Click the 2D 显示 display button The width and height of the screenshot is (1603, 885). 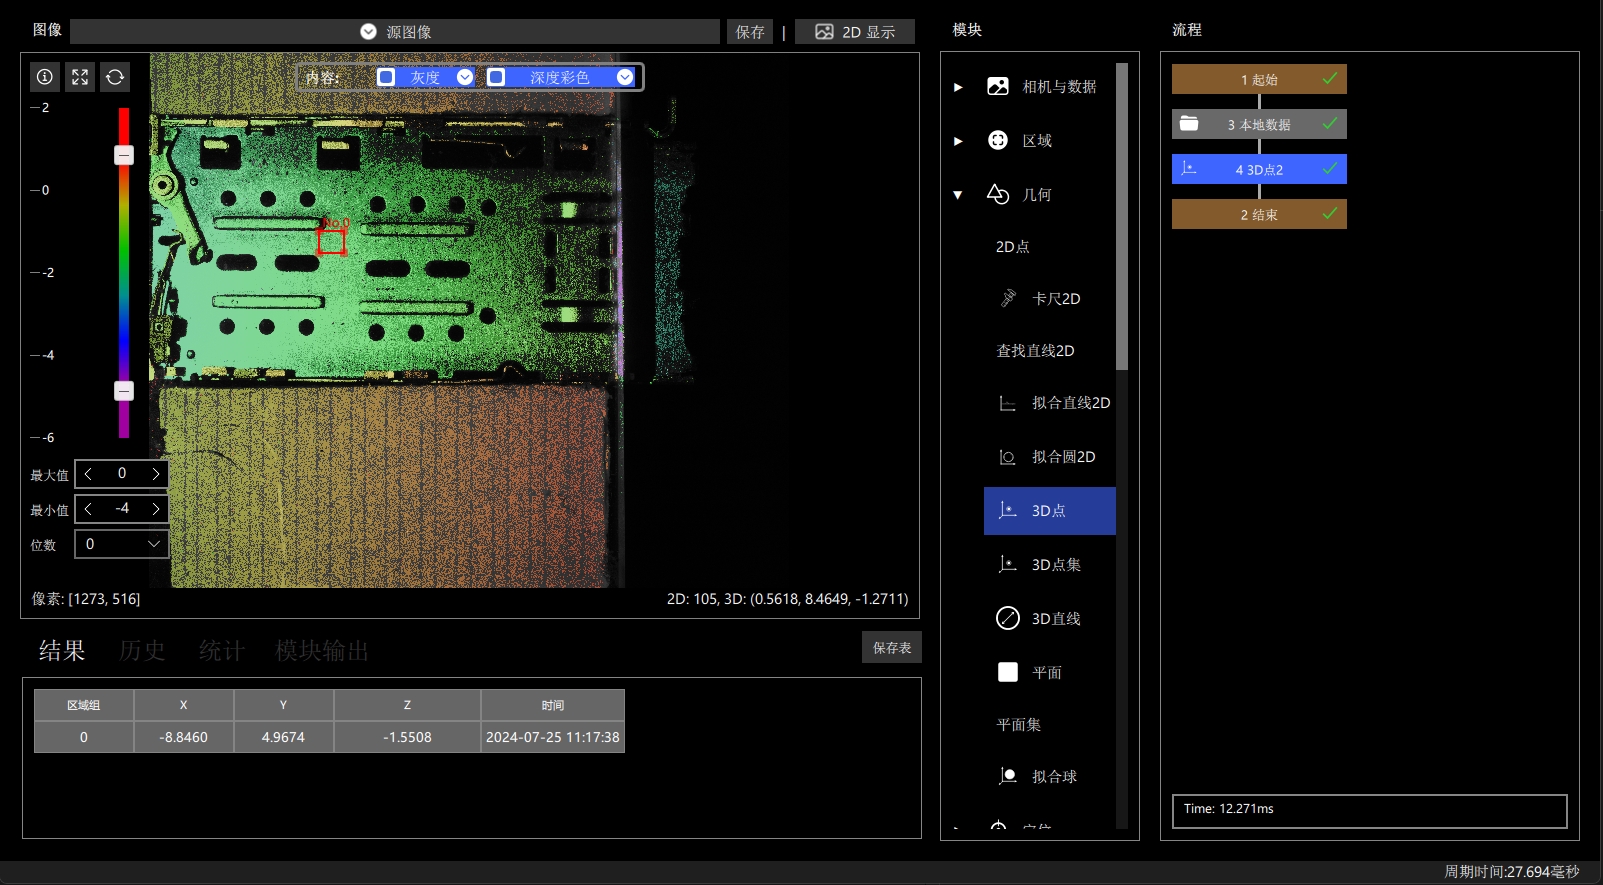855,32
